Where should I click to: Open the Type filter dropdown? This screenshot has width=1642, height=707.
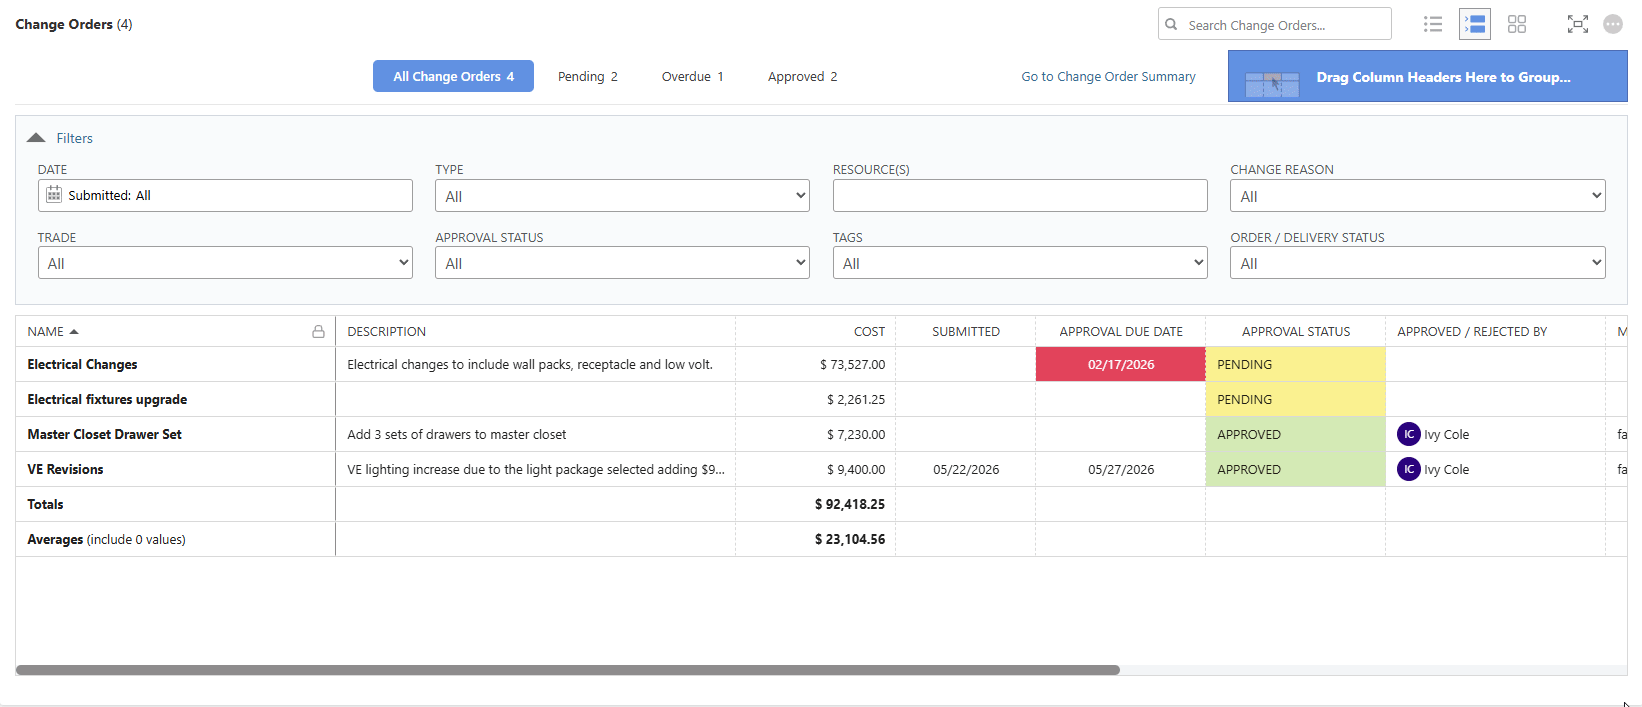tap(622, 196)
